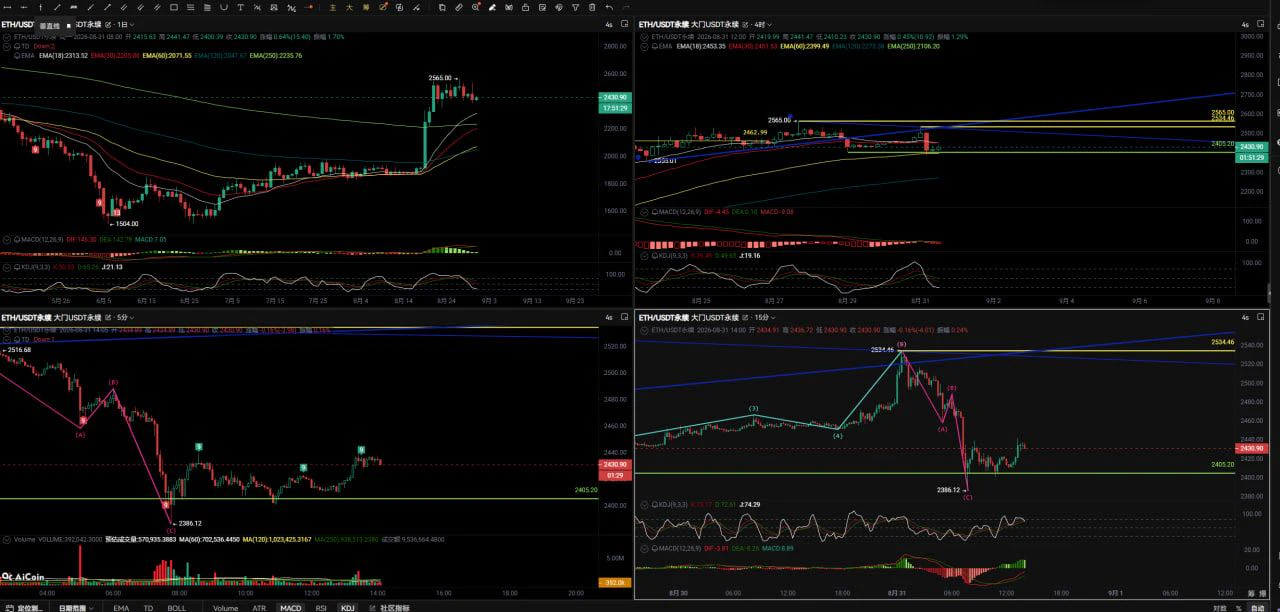Select the measuring ruler tool

pos(458,7)
